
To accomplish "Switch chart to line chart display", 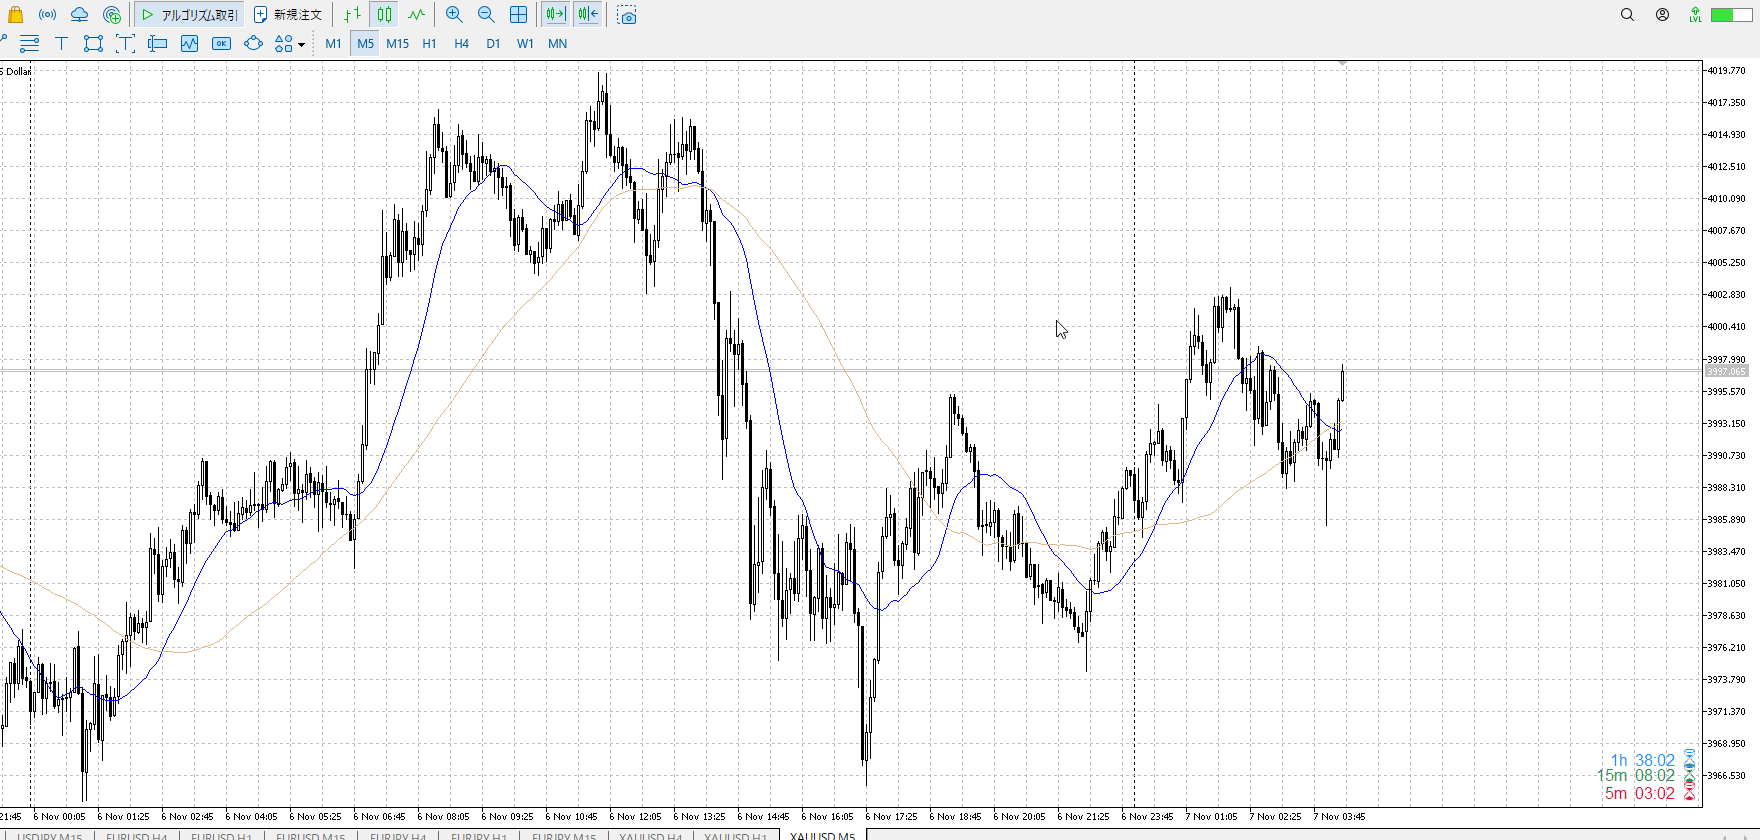I will [x=416, y=15].
